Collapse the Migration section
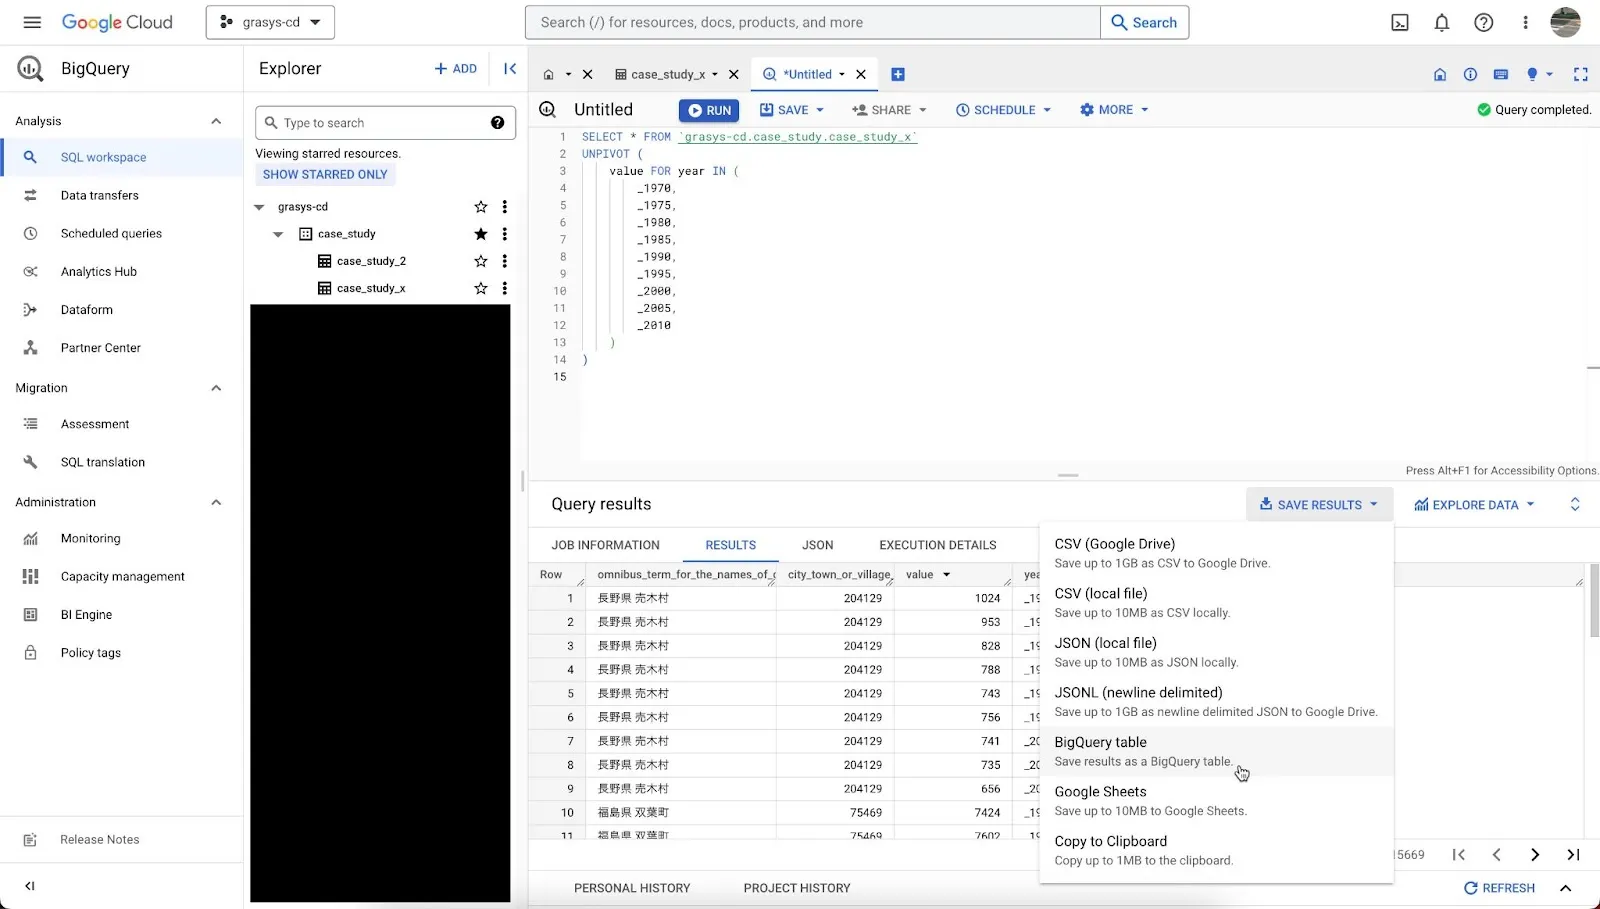The width and height of the screenshot is (1600, 909). coord(216,388)
